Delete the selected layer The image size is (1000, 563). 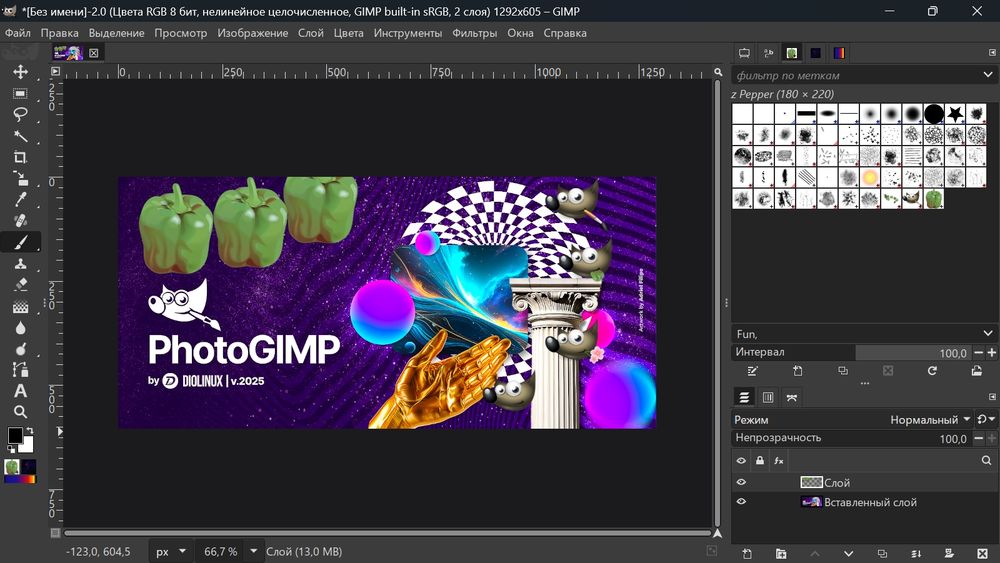click(983, 553)
